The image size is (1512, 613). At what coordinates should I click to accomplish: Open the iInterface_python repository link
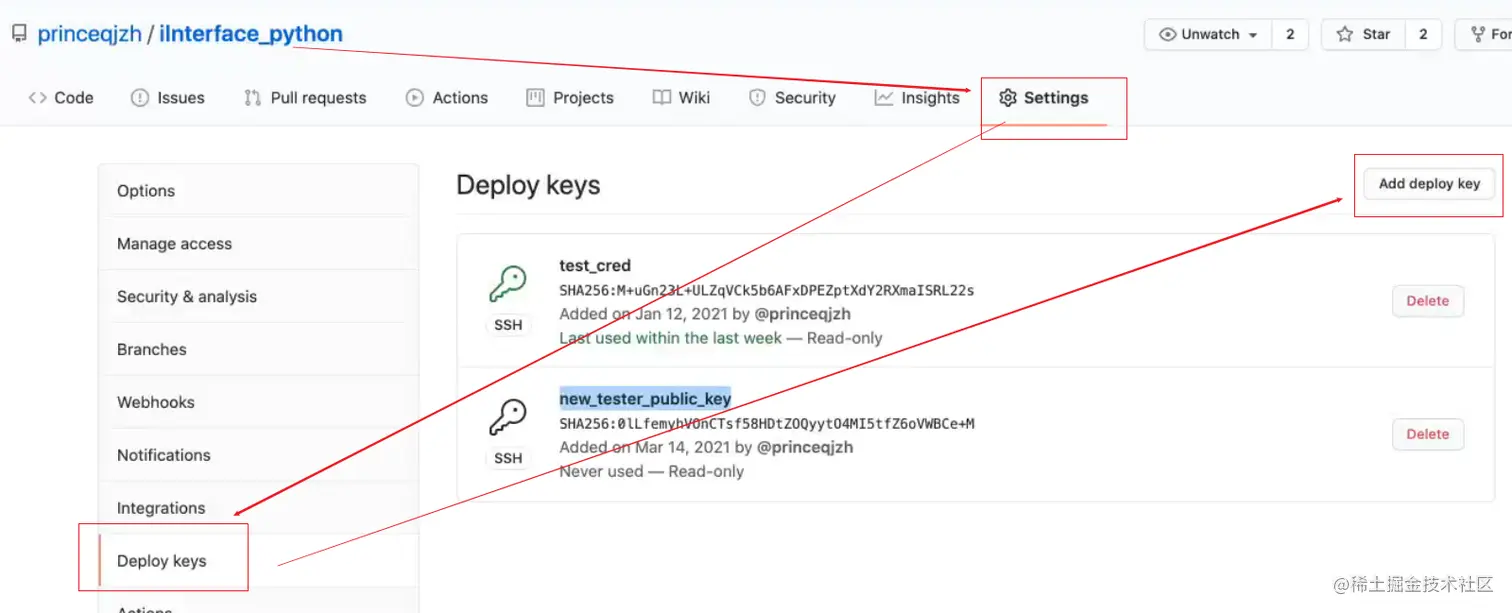[251, 34]
